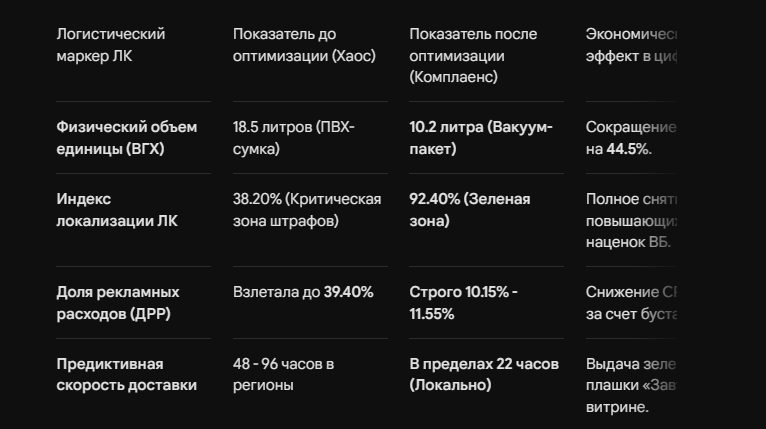This screenshot has width=766, height=429.
Task: Click the 'Индекс локализации ЛК' row label
Action: (x=117, y=210)
